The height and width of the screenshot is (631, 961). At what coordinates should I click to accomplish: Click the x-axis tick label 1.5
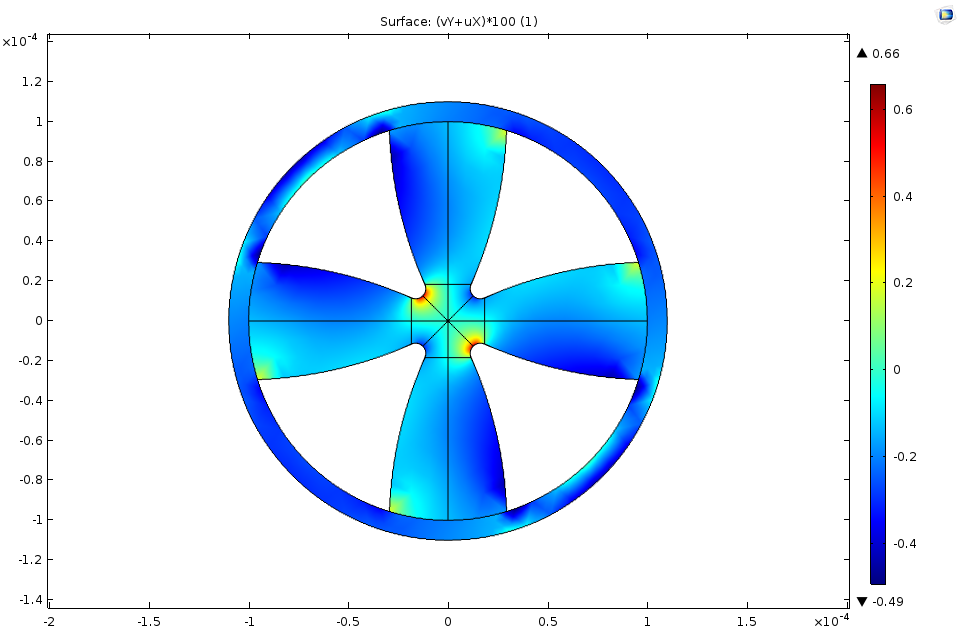pos(747,621)
